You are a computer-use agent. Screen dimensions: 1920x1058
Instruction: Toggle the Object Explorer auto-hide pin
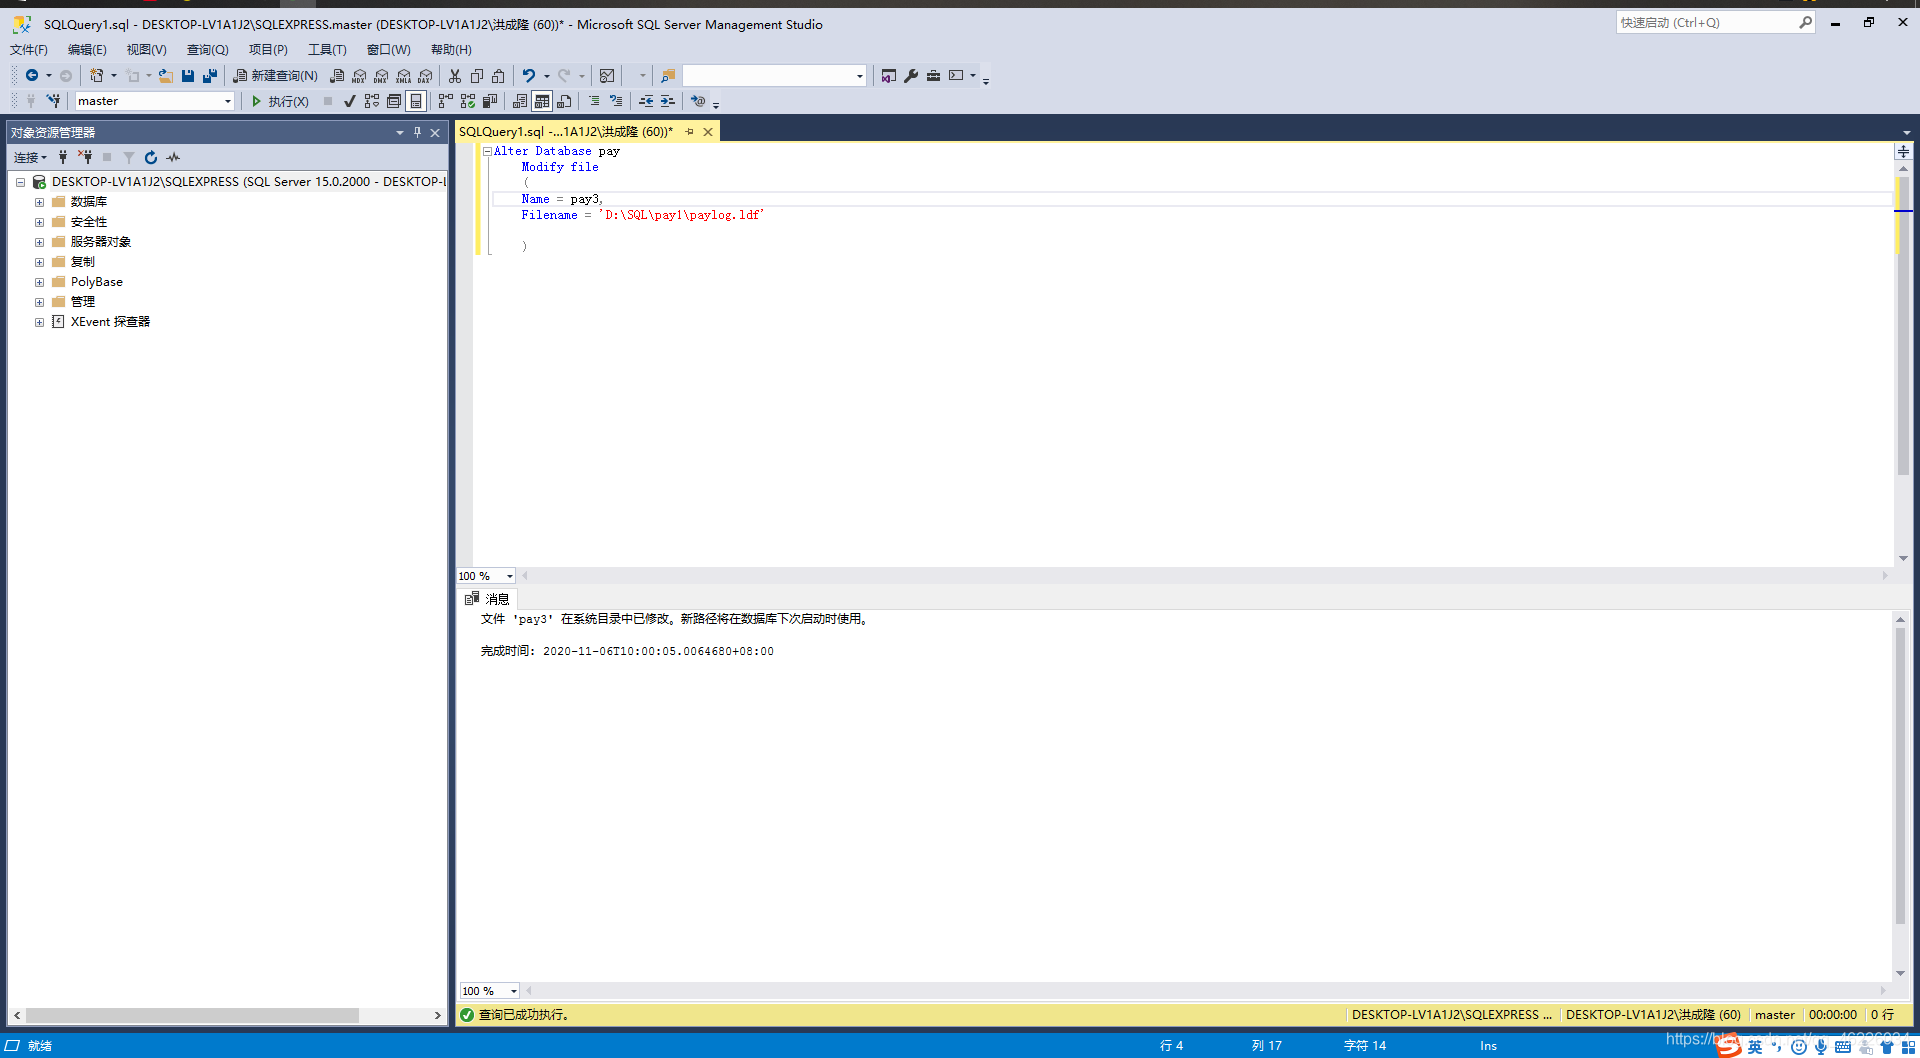(x=417, y=132)
